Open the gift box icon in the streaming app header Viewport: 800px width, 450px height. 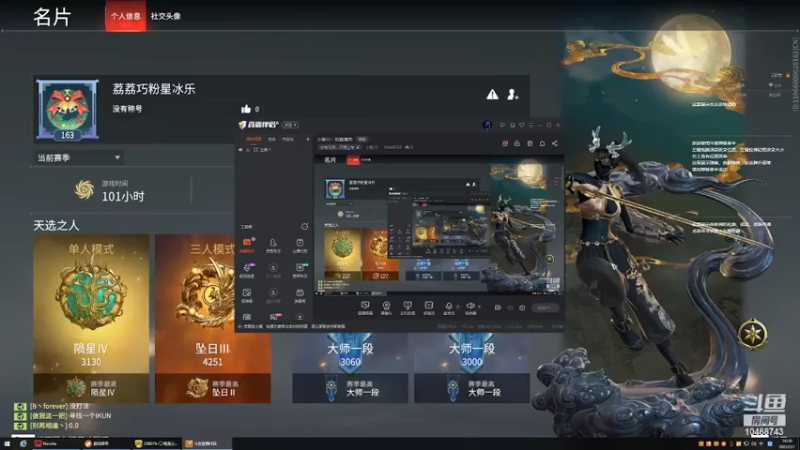point(505,143)
